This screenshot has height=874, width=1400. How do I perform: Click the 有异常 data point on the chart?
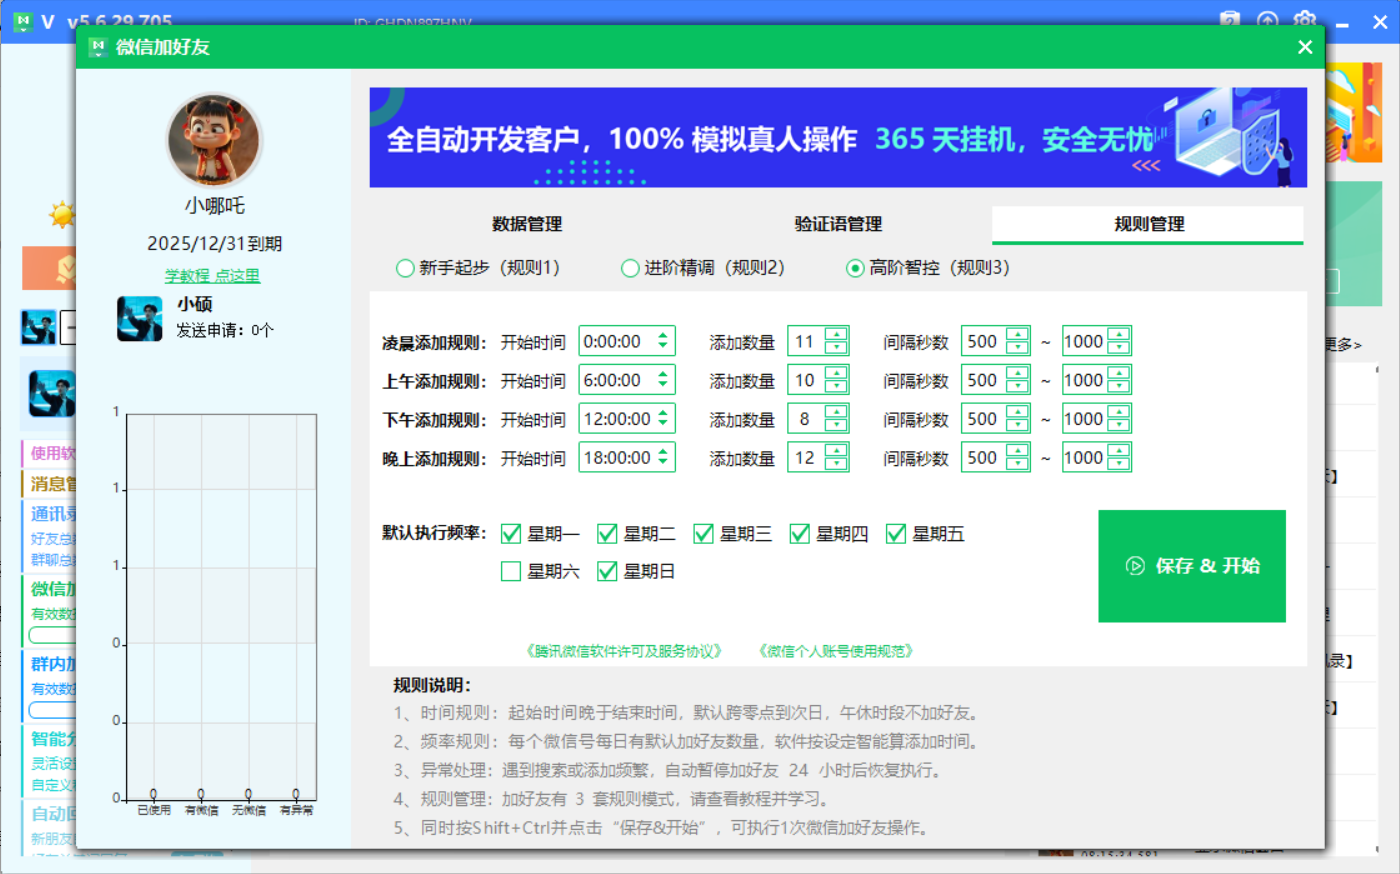tap(296, 794)
